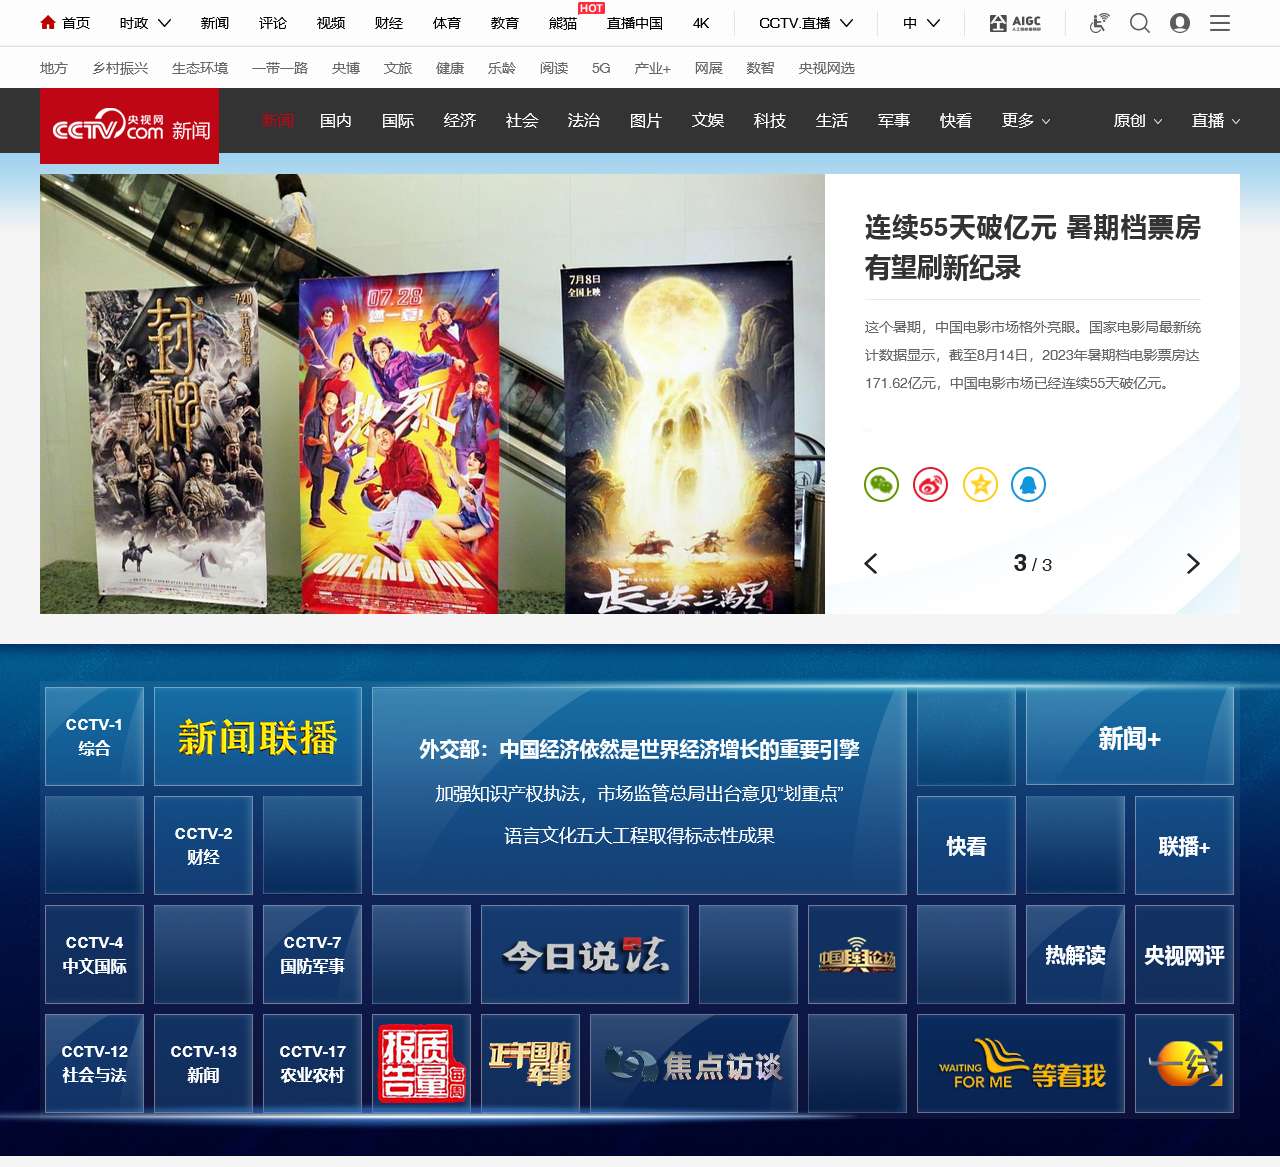
Task: Open the hamburger menu icon
Action: tap(1220, 23)
